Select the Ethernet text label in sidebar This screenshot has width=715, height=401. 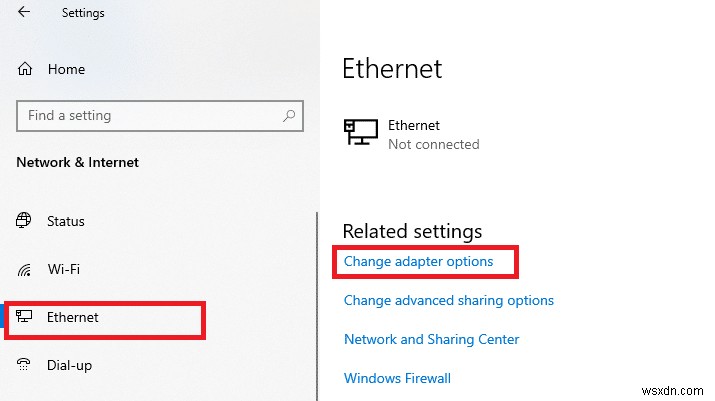[73, 317]
